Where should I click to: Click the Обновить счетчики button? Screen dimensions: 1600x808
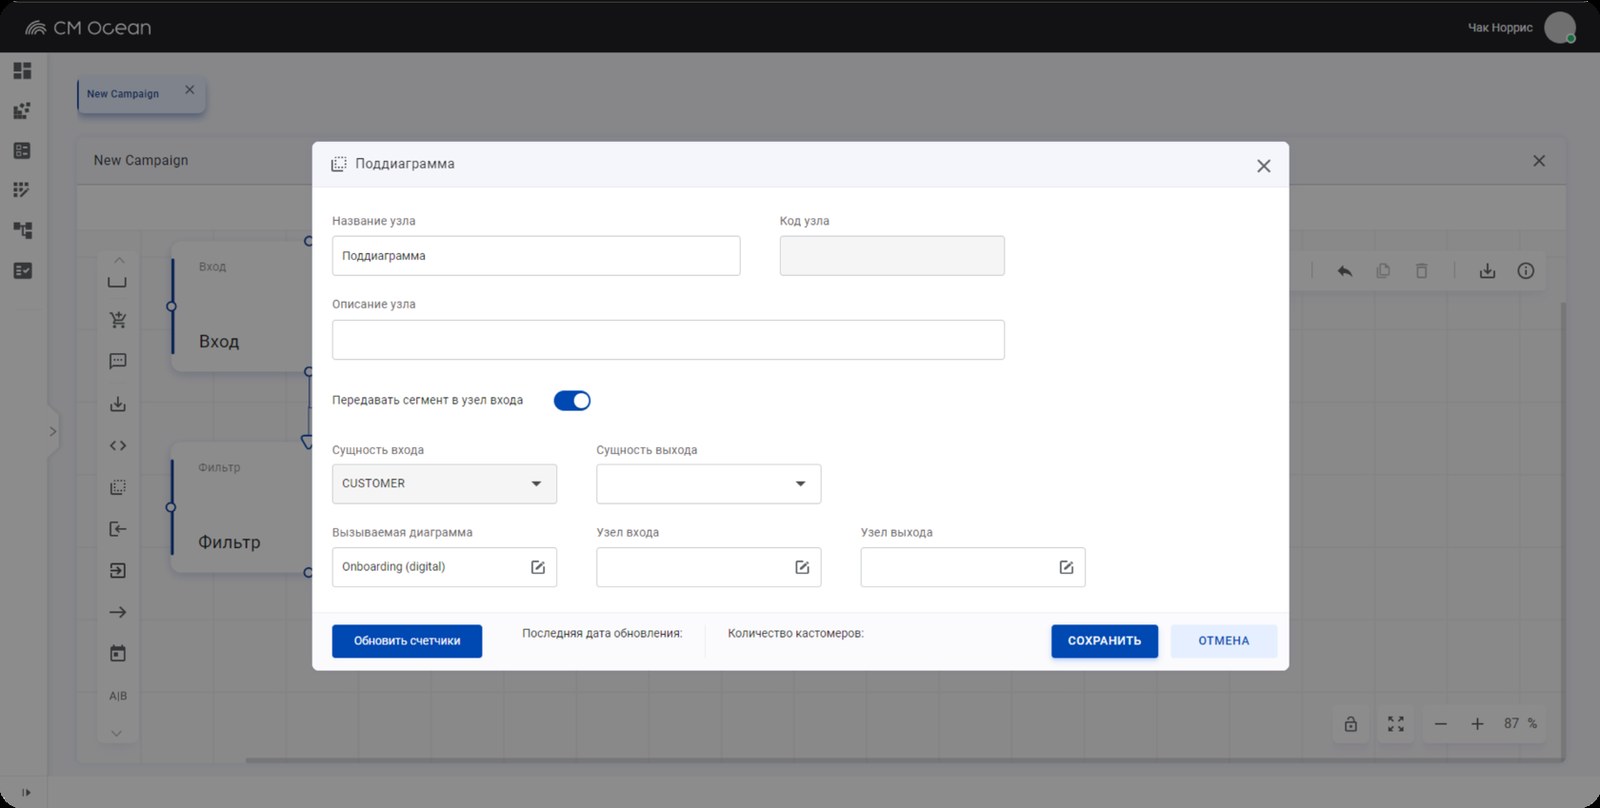pos(407,641)
